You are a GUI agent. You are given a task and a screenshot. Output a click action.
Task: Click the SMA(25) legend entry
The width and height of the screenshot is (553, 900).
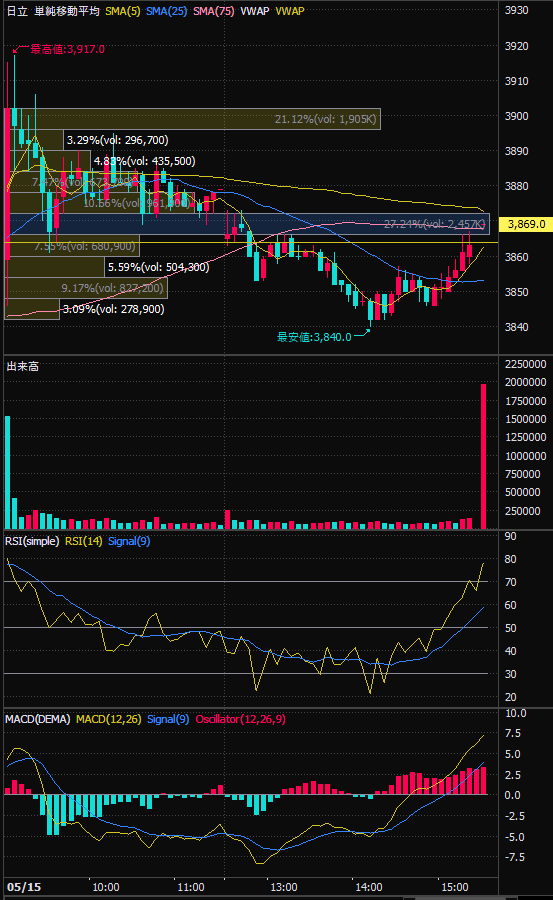click(166, 11)
